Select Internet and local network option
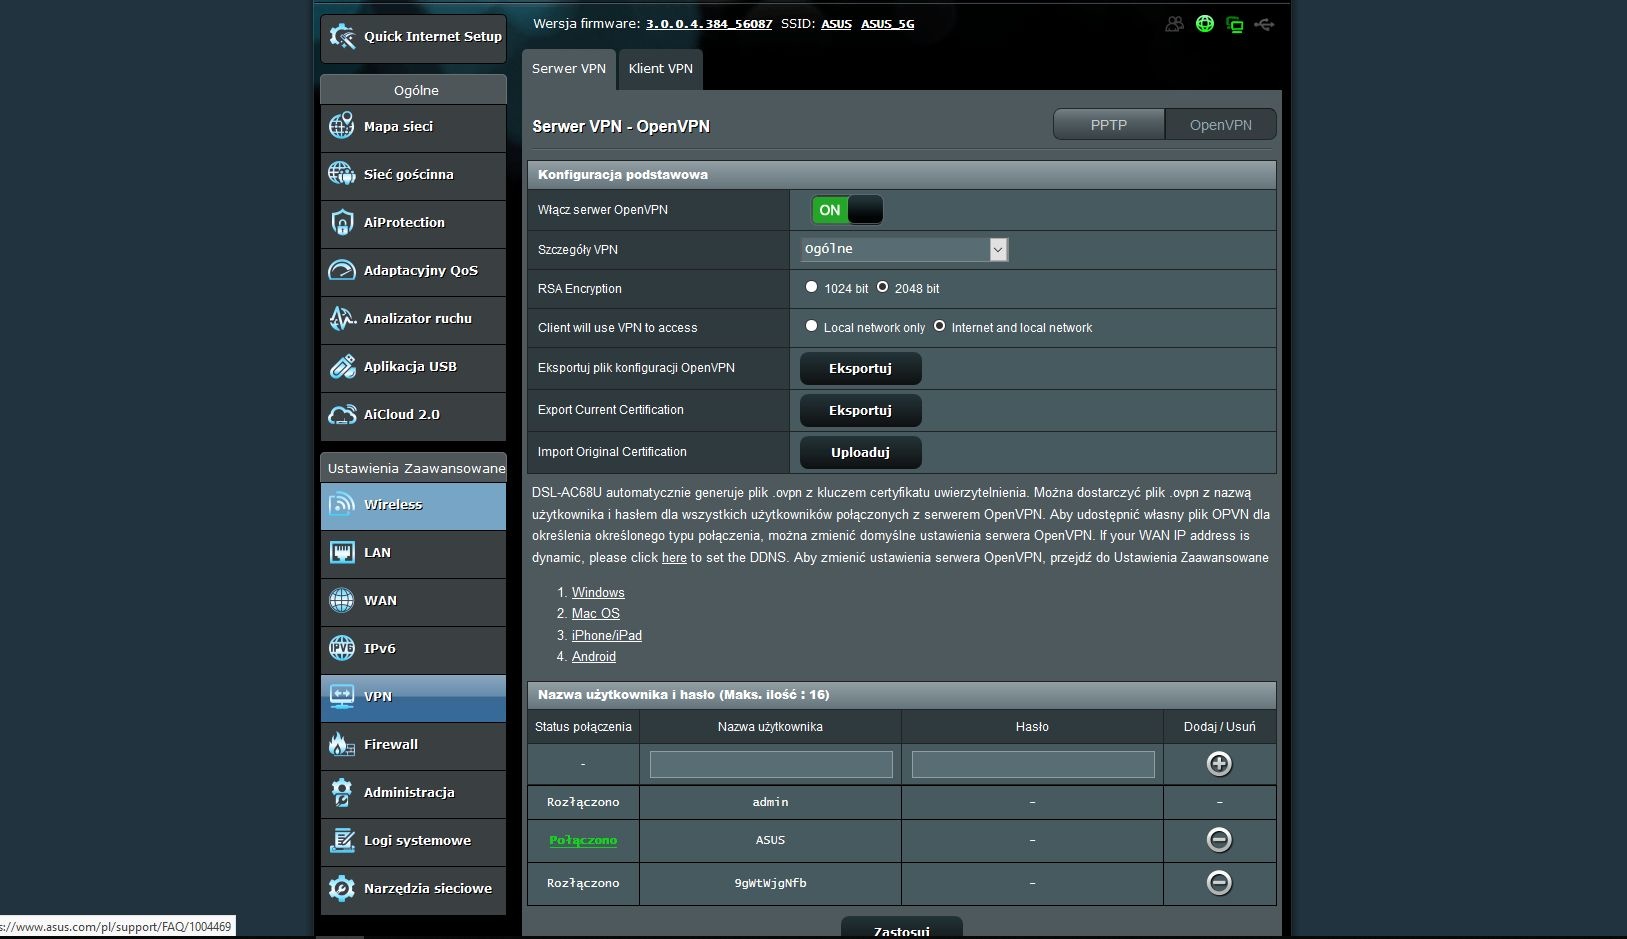Image resolution: width=1627 pixels, height=939 pixels. coord(939,326)
